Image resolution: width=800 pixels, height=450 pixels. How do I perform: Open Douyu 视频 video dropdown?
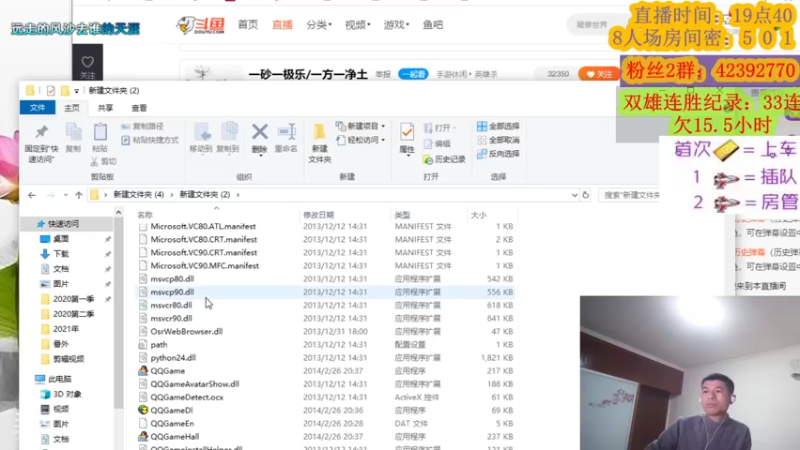(358, 25)
